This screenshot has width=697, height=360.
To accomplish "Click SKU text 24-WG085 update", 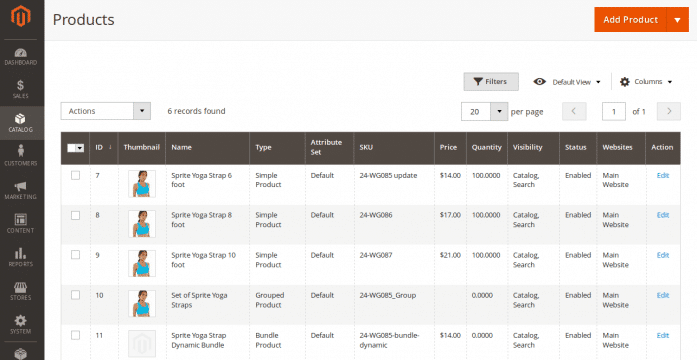I will 388,176.
